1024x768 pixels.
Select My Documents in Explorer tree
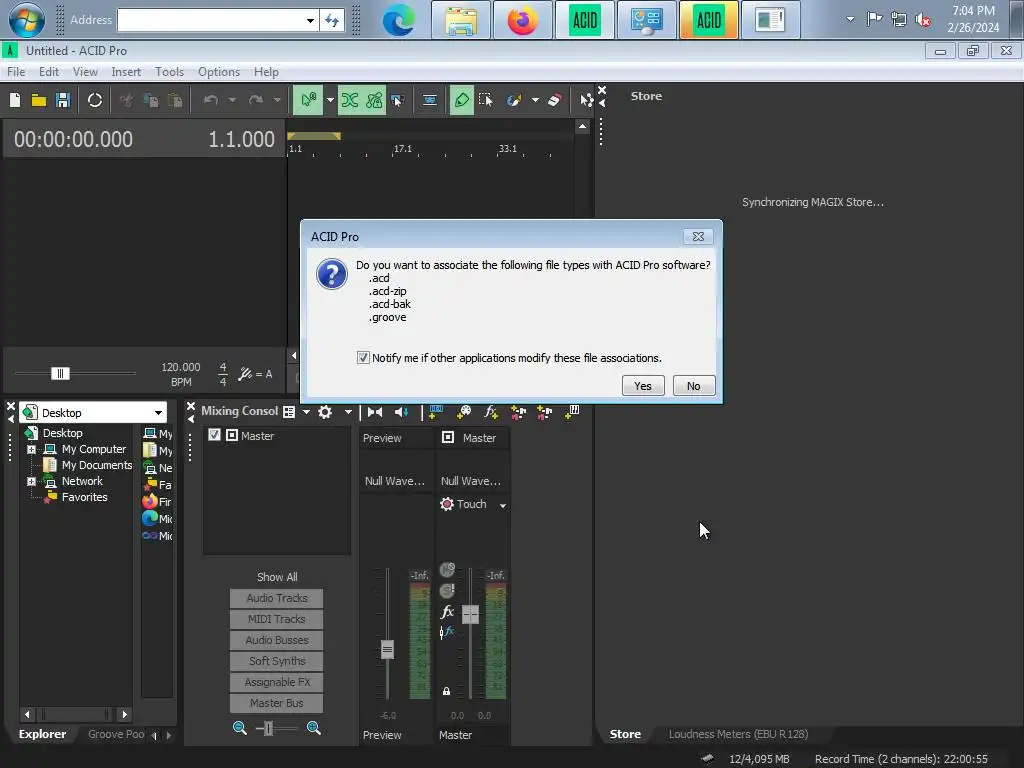tap(97, 465)
